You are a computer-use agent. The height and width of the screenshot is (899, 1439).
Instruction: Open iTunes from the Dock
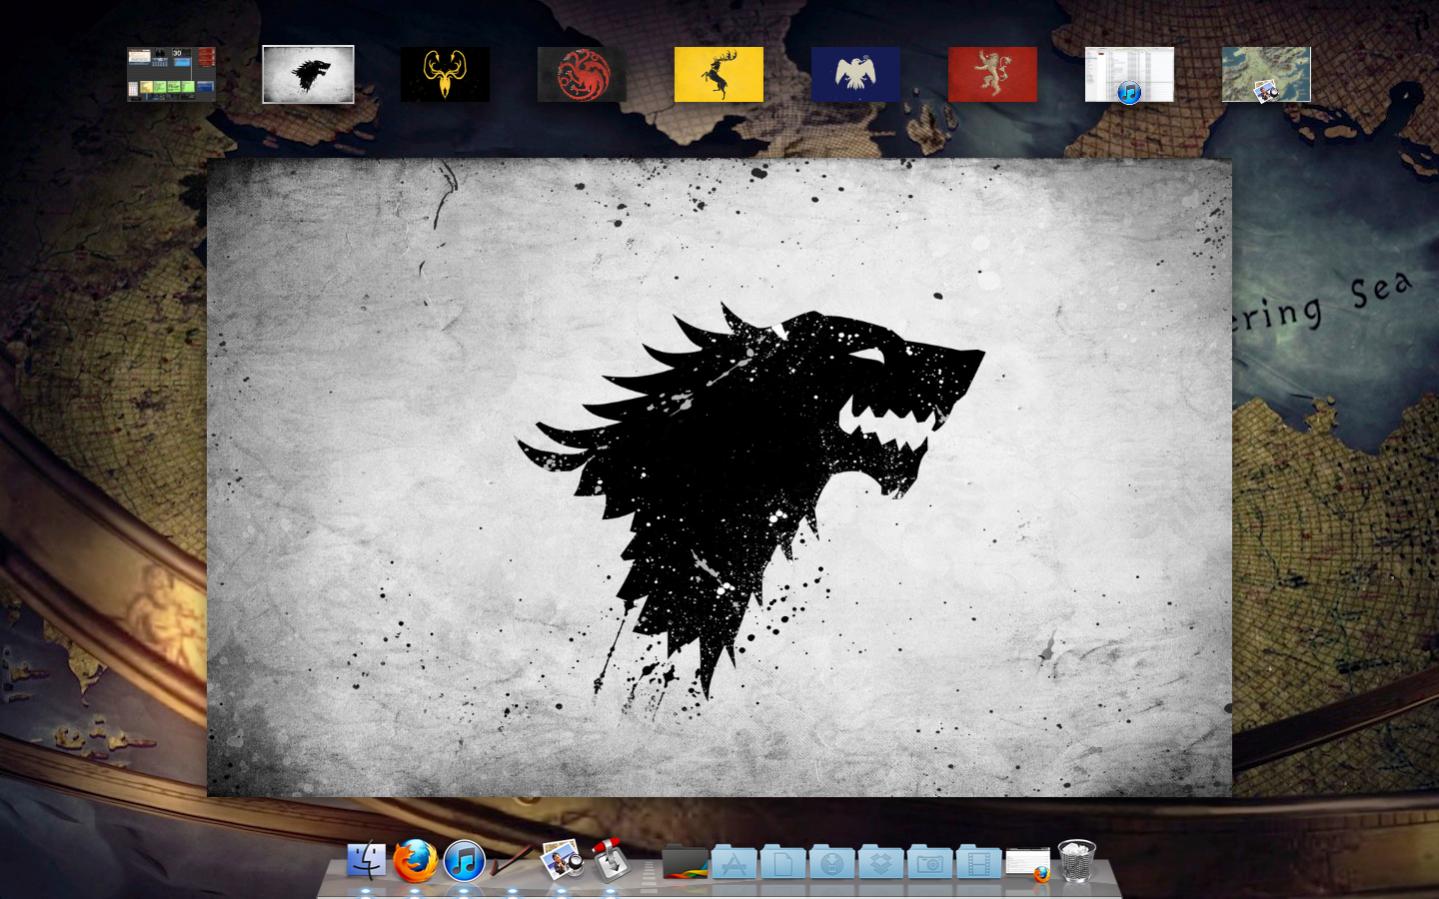coord(464,861)
